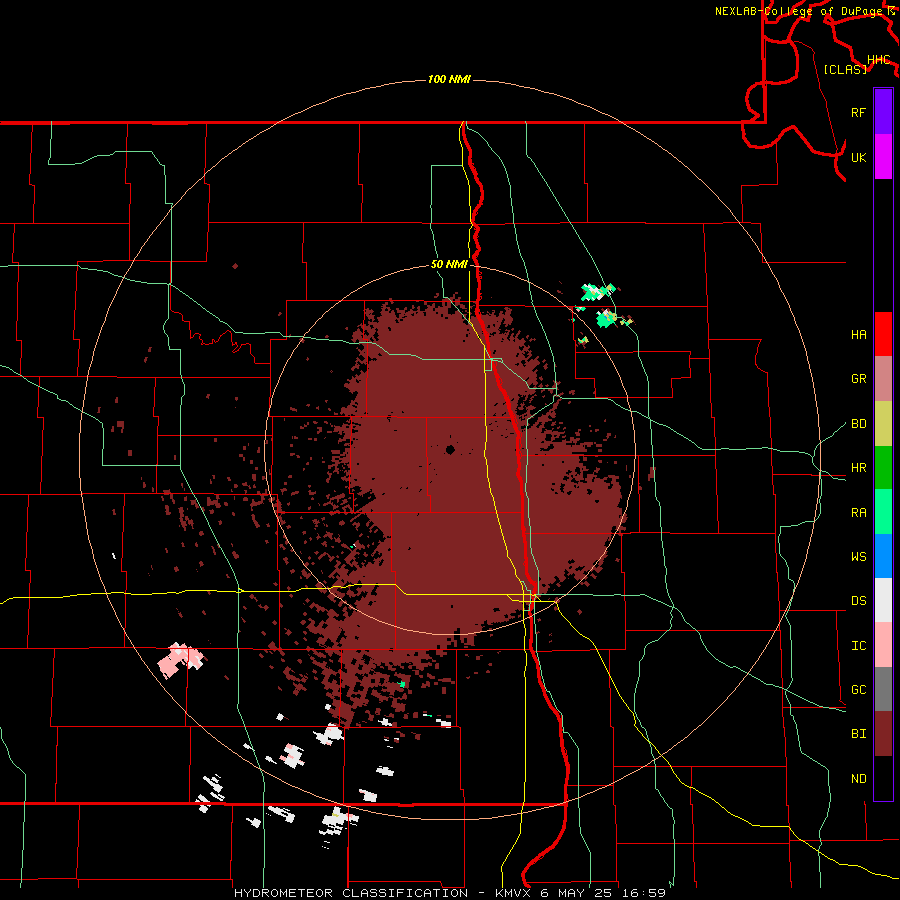900x900 pixels.
Task: Click the black radar site dot at center
Action: [x=450, y=450]
